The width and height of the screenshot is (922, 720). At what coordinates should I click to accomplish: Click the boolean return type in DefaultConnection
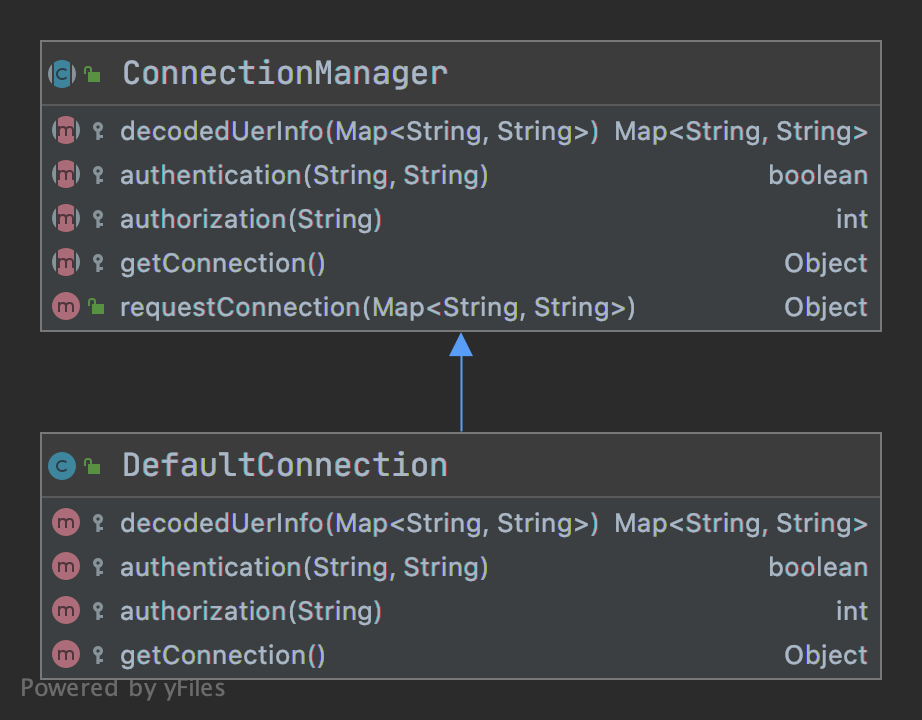point(818,567)
